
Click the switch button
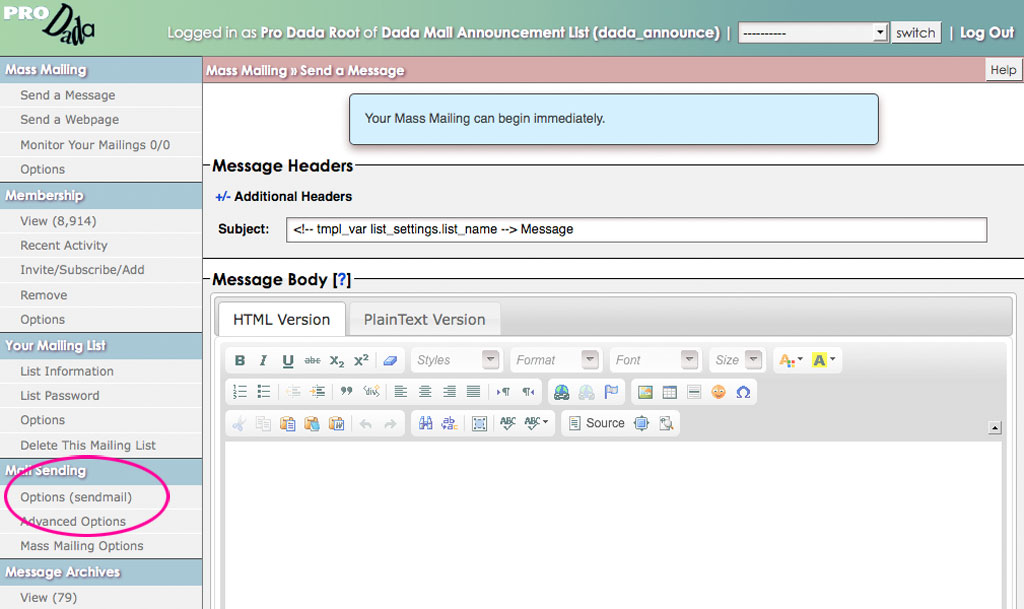[x=916, y=33]
